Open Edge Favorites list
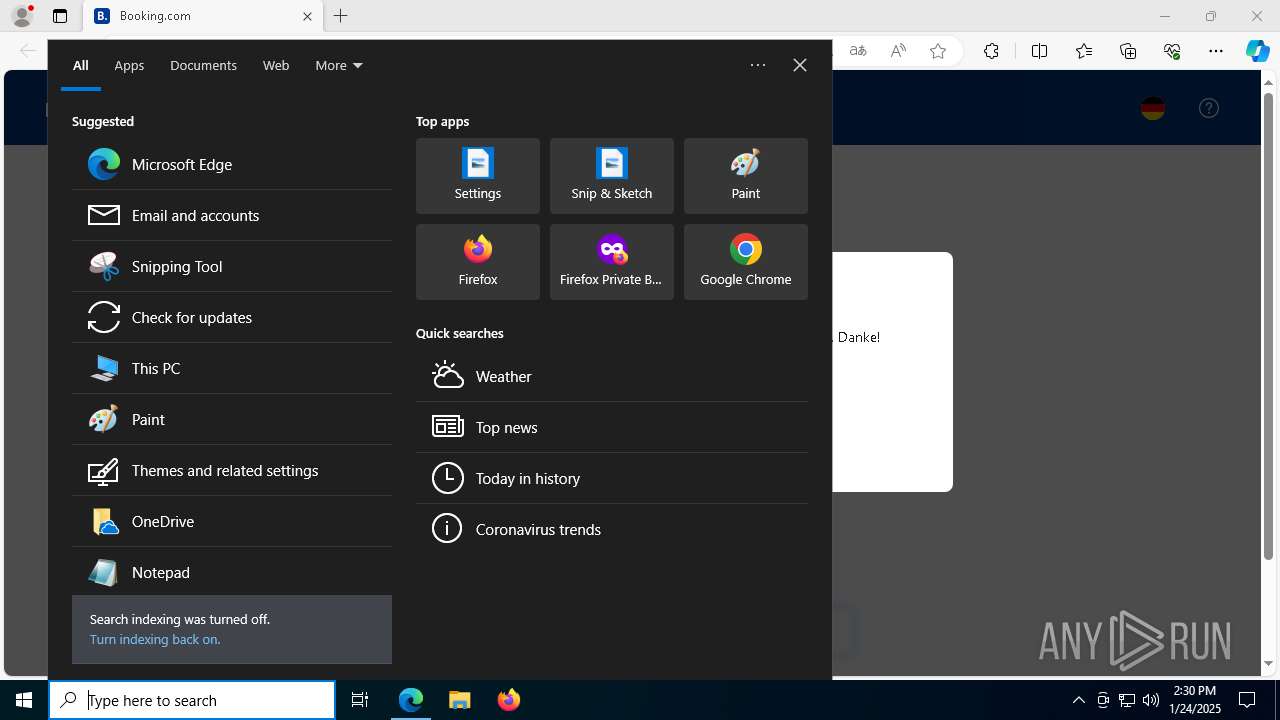Image resolution: width=1280 pixels, height=720 pixels. pyautogui.click(x=1084, y=51)
